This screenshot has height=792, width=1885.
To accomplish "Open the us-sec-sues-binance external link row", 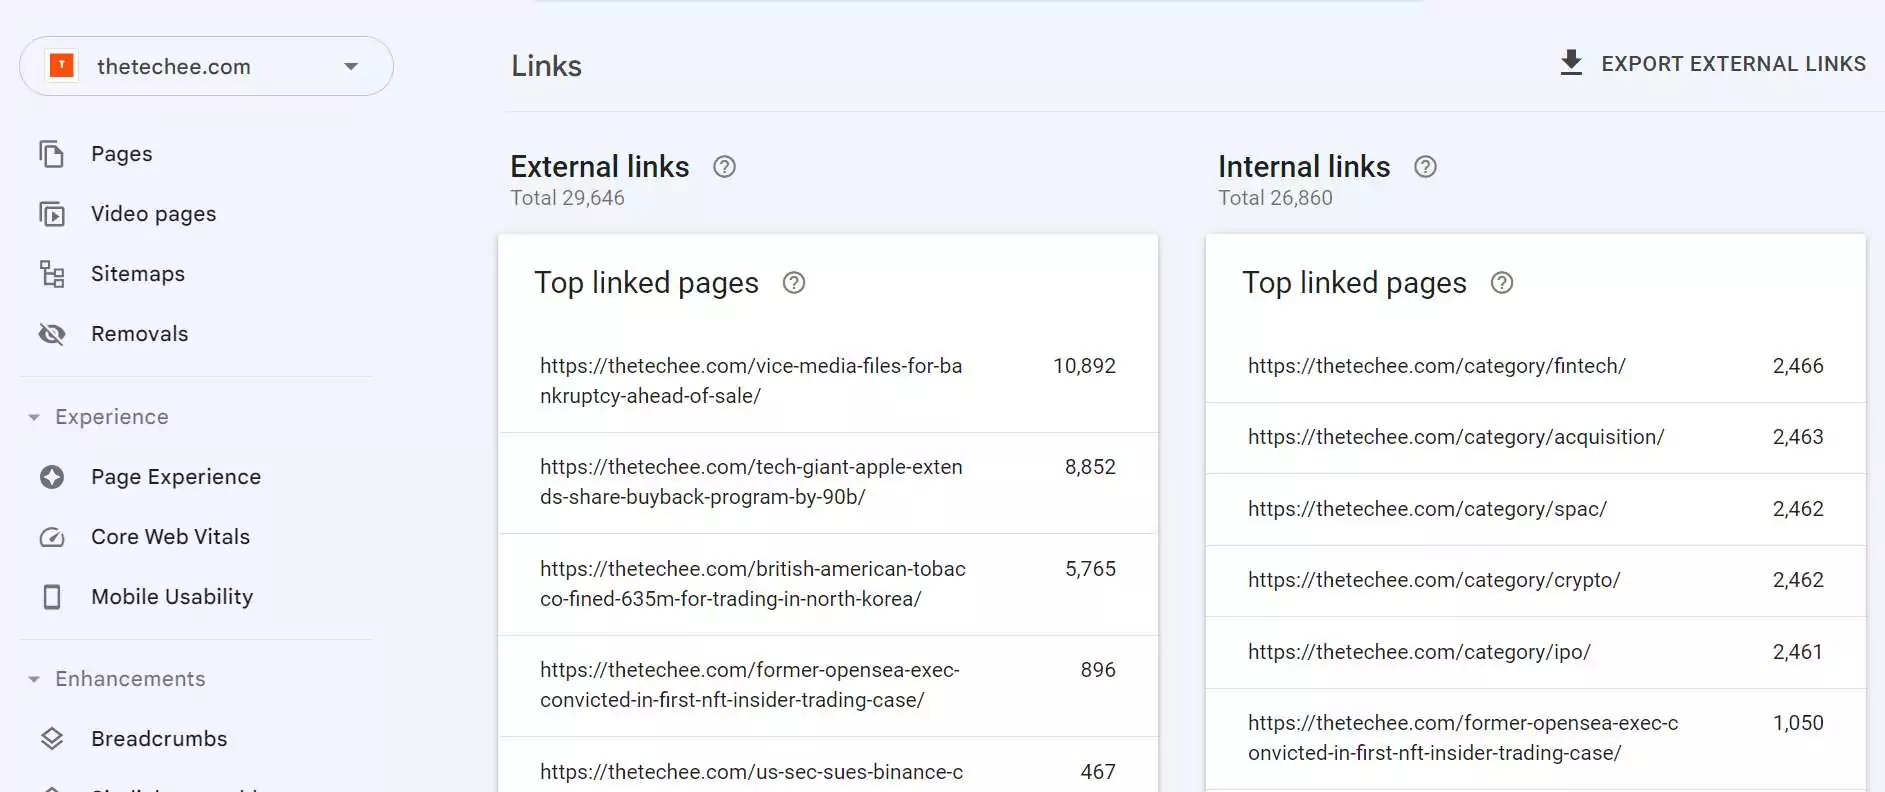I will point(828,766).
